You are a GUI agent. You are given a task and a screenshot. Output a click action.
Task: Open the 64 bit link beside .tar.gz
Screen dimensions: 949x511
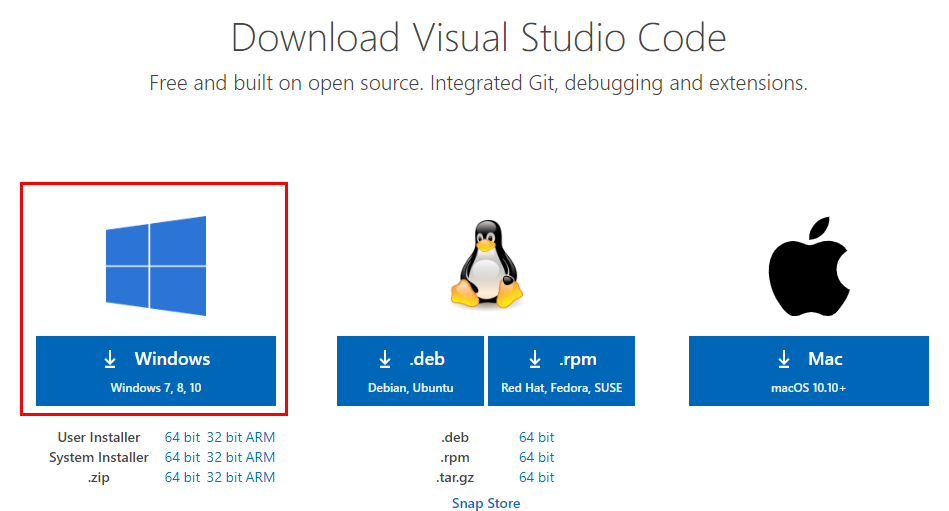coord(536,477)
